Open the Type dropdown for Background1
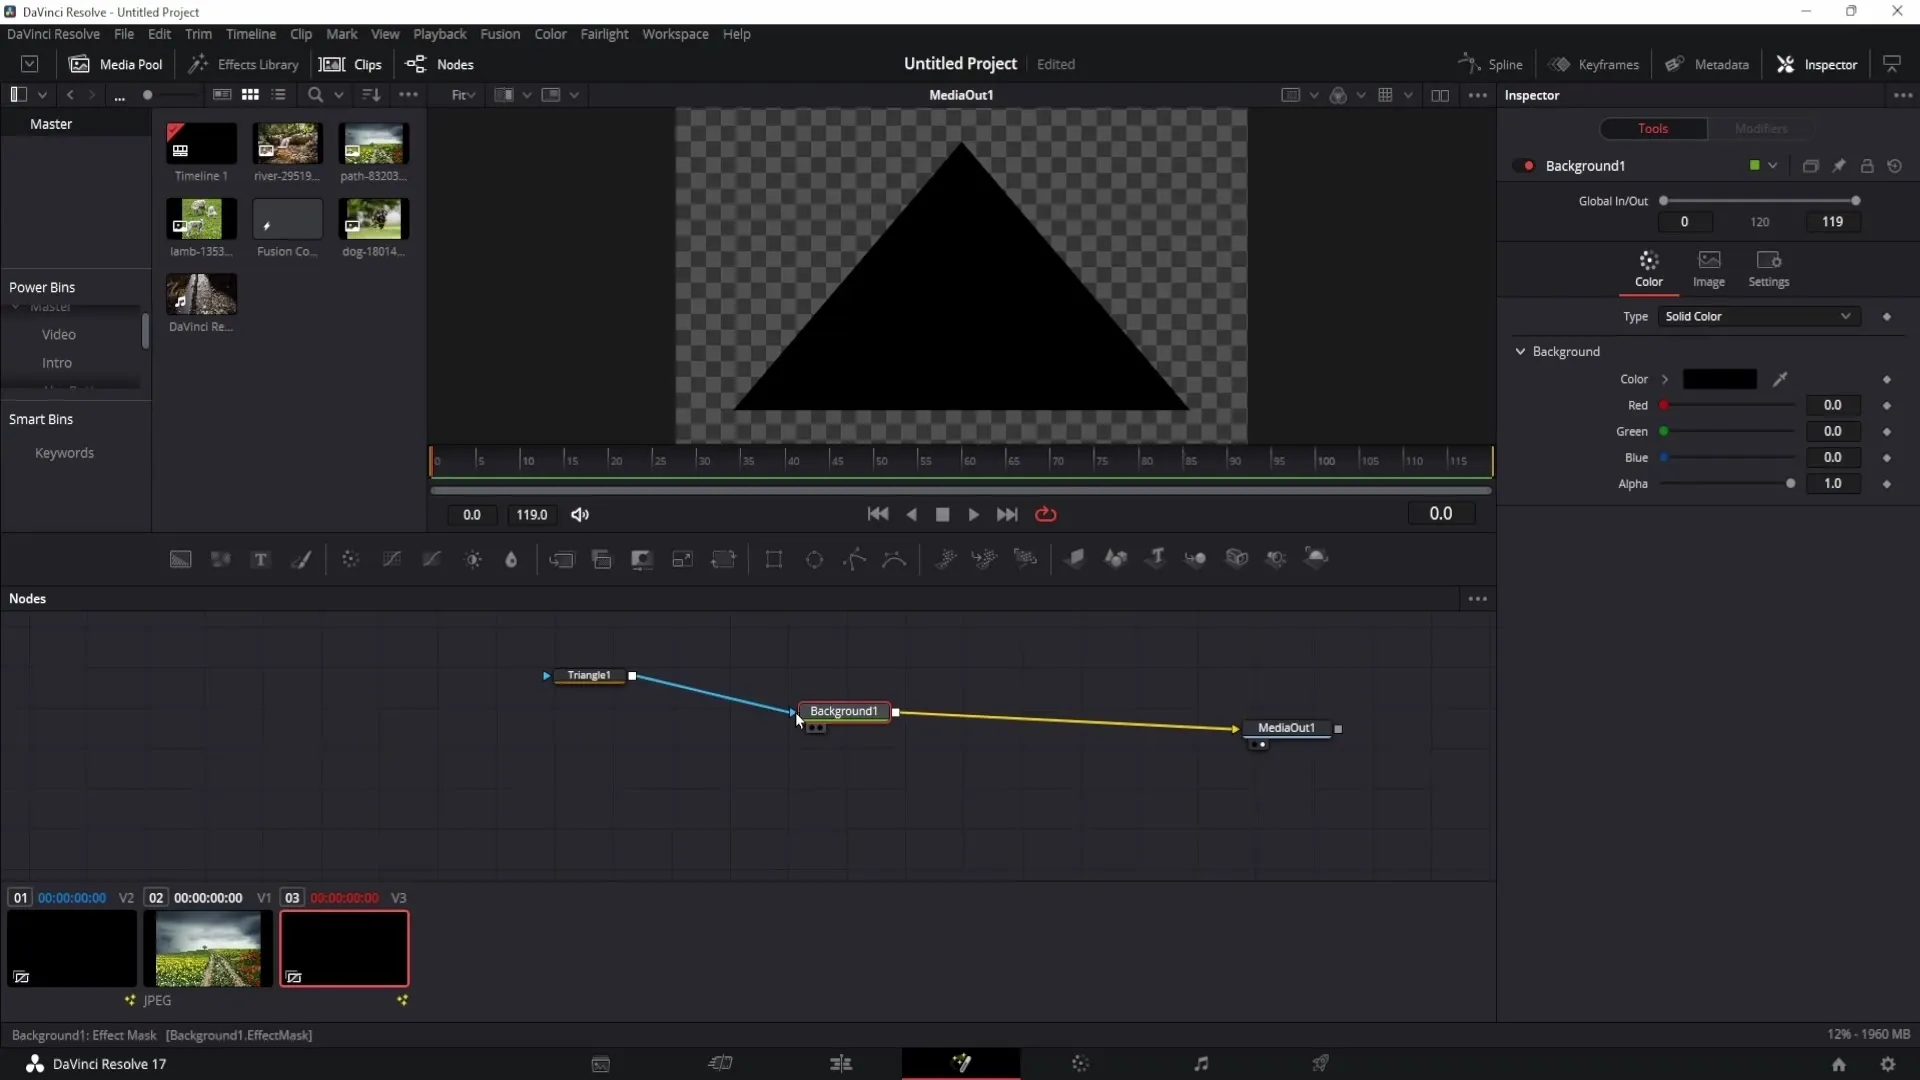The image size is (1920, 1080). point(1758,315)
